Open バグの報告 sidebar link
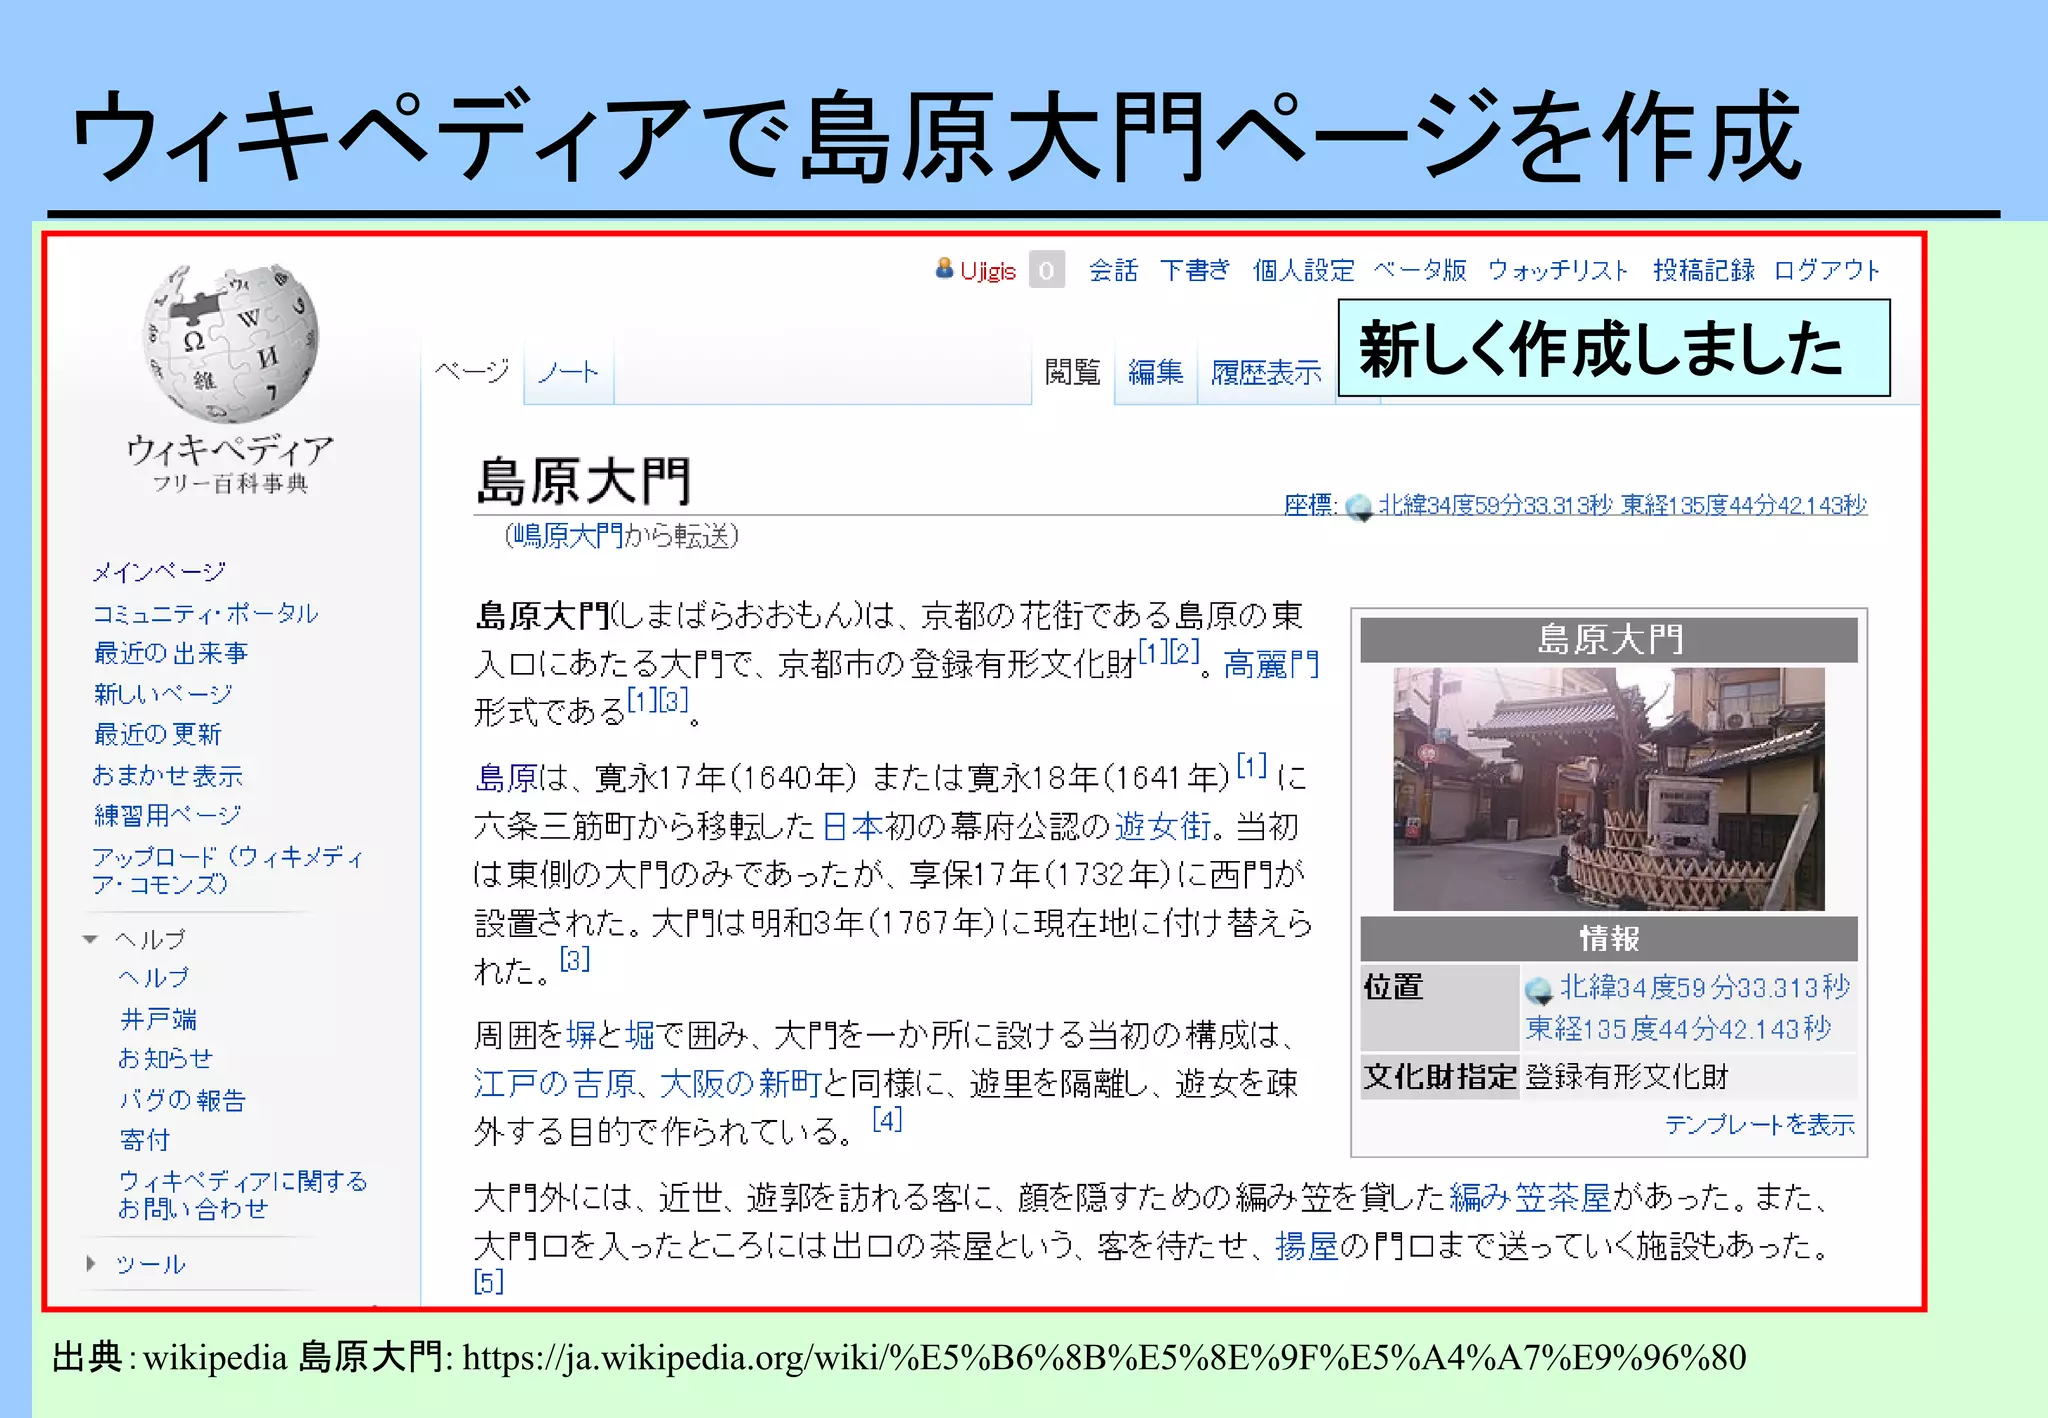2048x1418 pixels. pos(182,1100)
